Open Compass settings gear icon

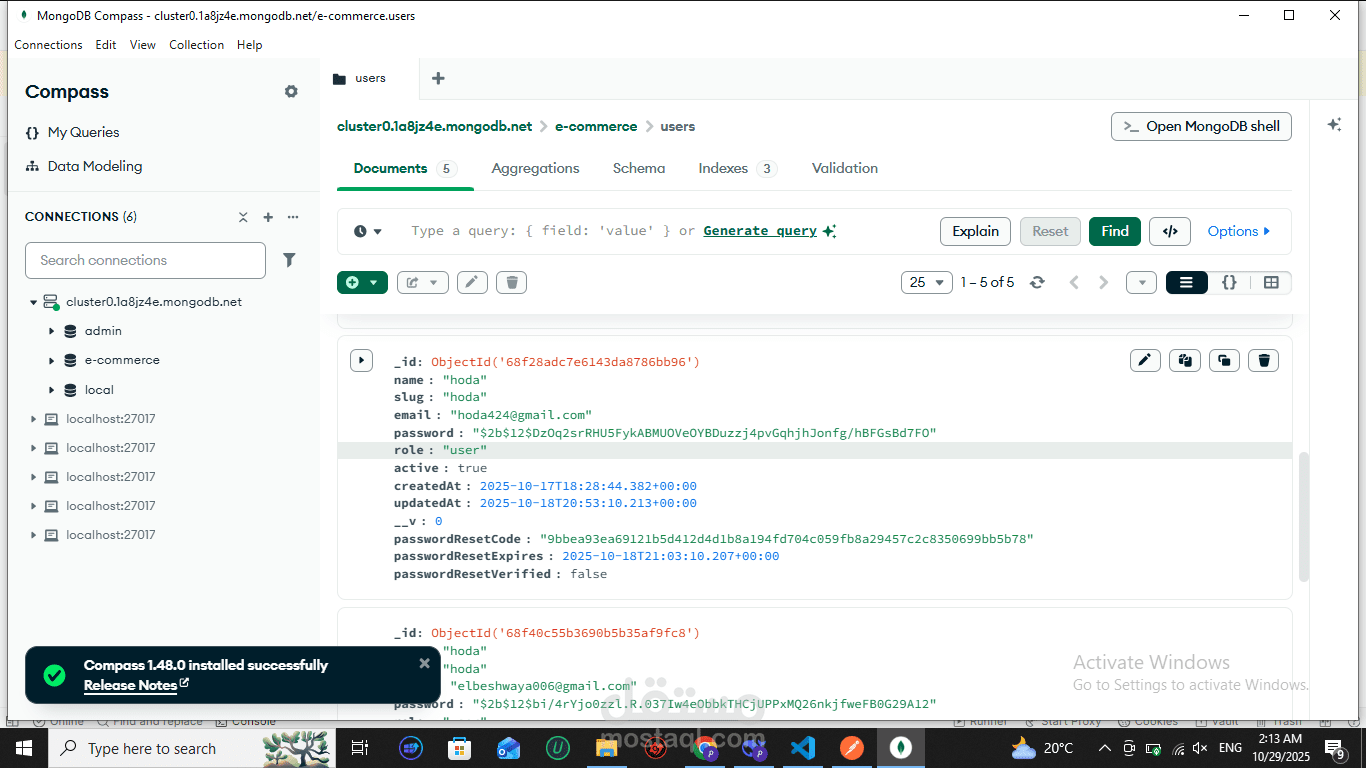click(x=291, y=91)
